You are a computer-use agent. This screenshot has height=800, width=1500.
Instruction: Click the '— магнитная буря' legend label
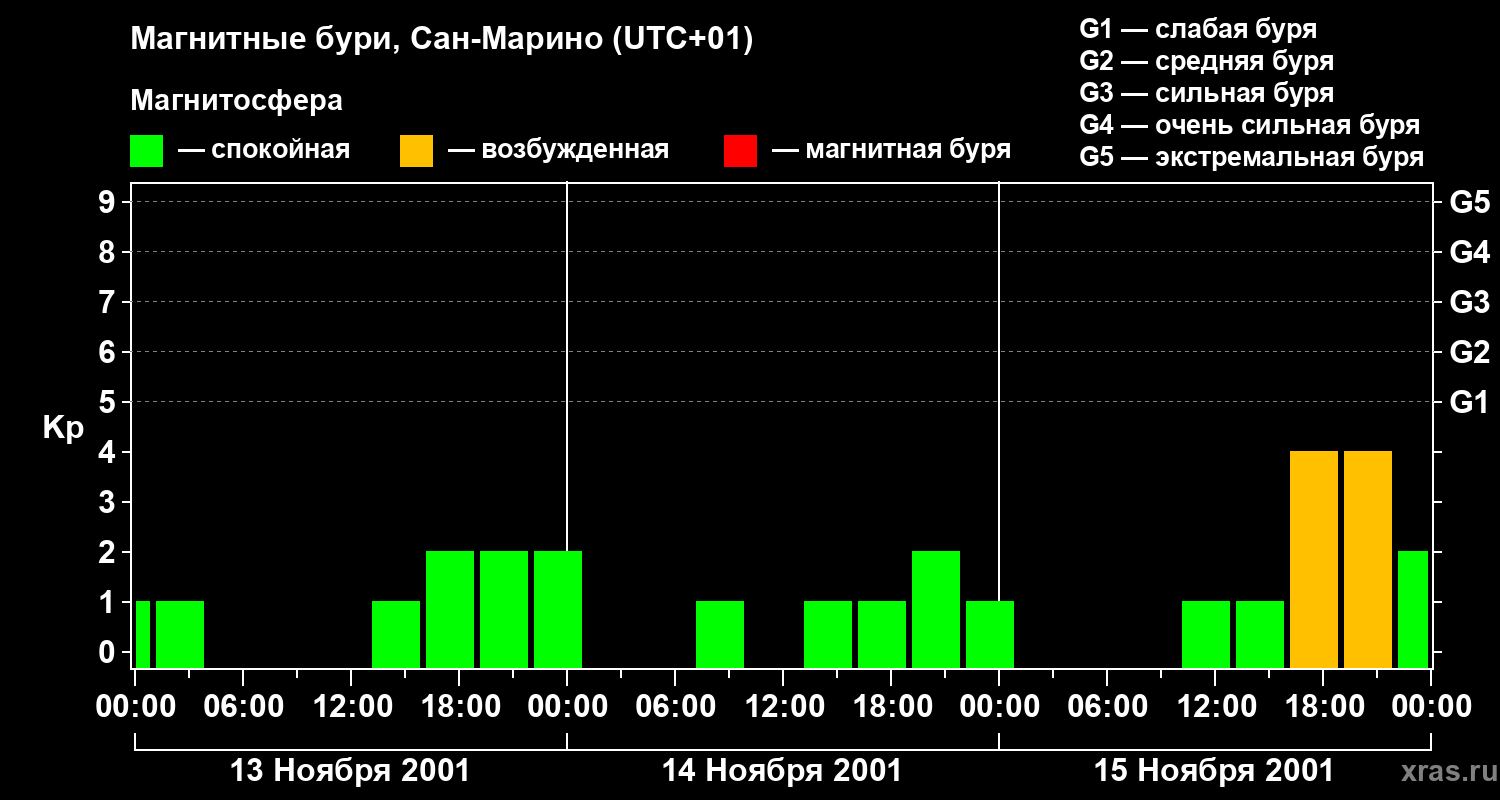coord(891,150)
